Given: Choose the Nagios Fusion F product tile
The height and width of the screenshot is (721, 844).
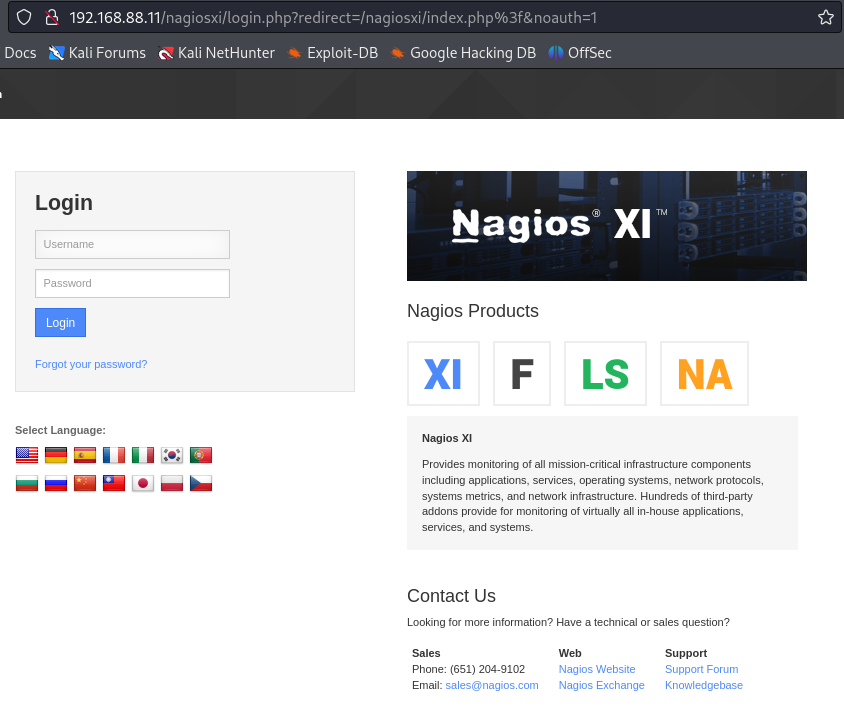Looking at the screenshot, I should point(522,373).
